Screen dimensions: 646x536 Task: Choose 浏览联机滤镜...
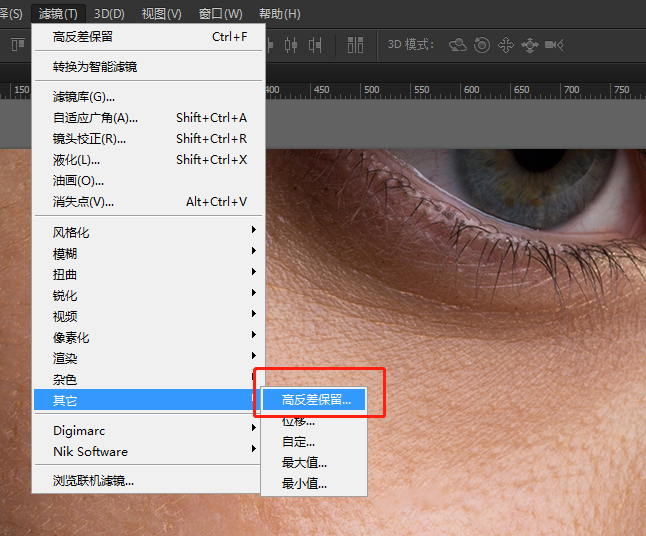[x=148, y=481]
